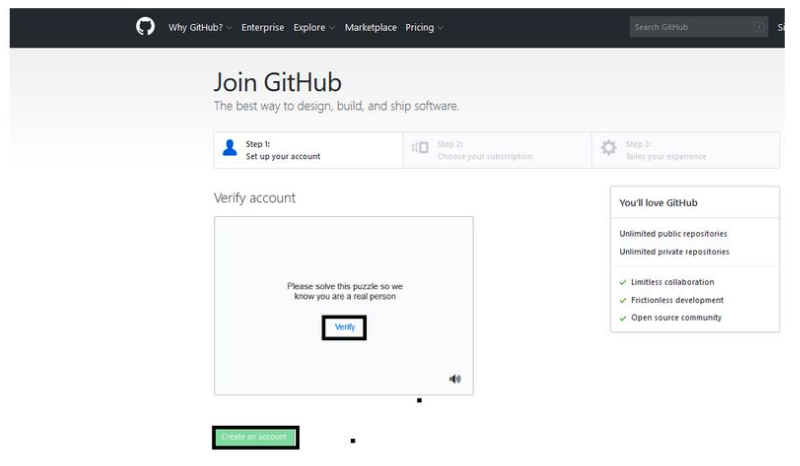
Task: Click 'The best way to design' tagline
Action: (x=336, y=106)
